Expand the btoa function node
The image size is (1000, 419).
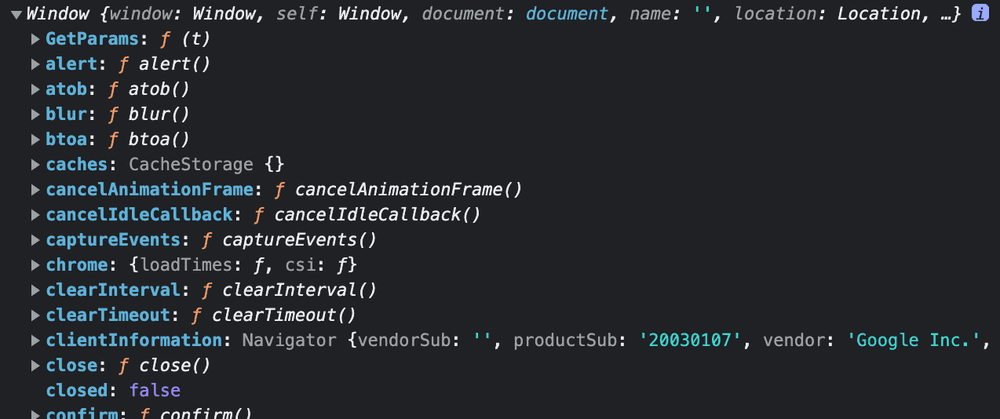point(36,140)
